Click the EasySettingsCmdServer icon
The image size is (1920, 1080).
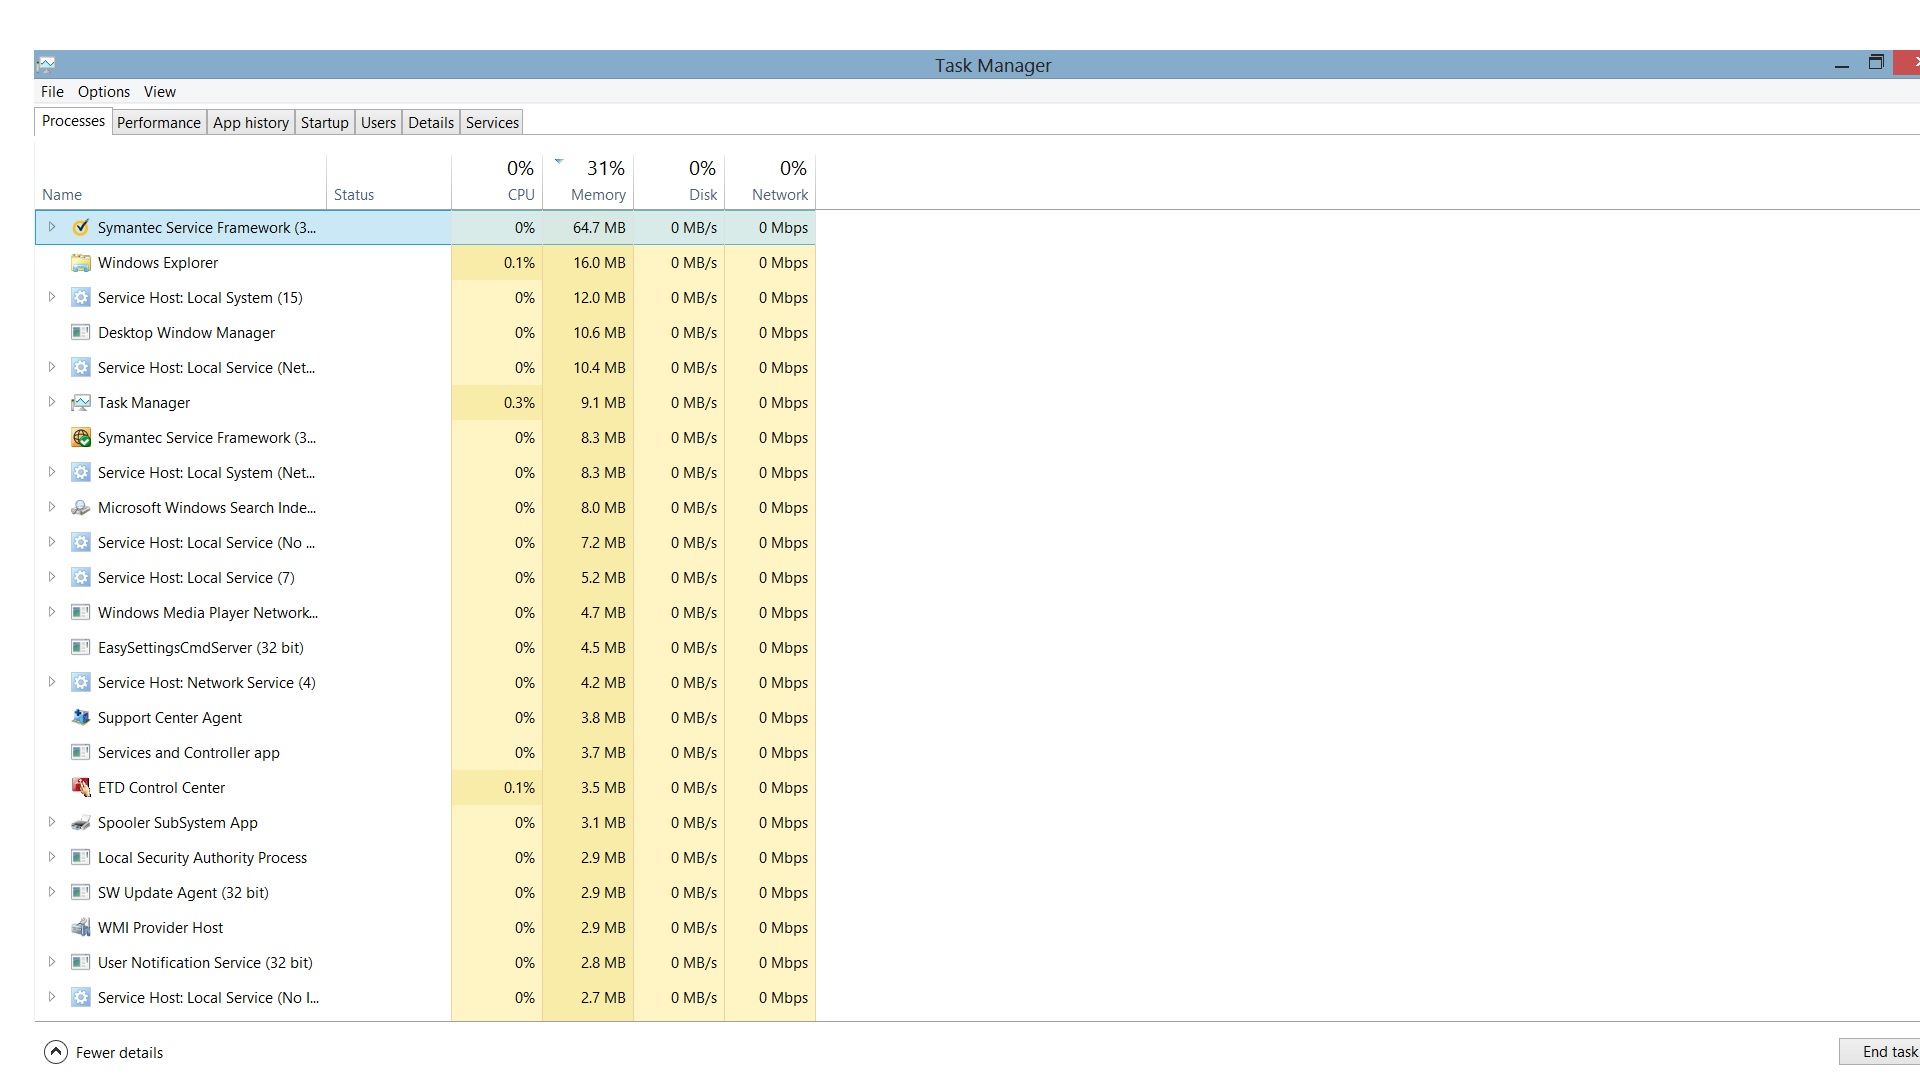pyautogui.click(x=81, y=648)
